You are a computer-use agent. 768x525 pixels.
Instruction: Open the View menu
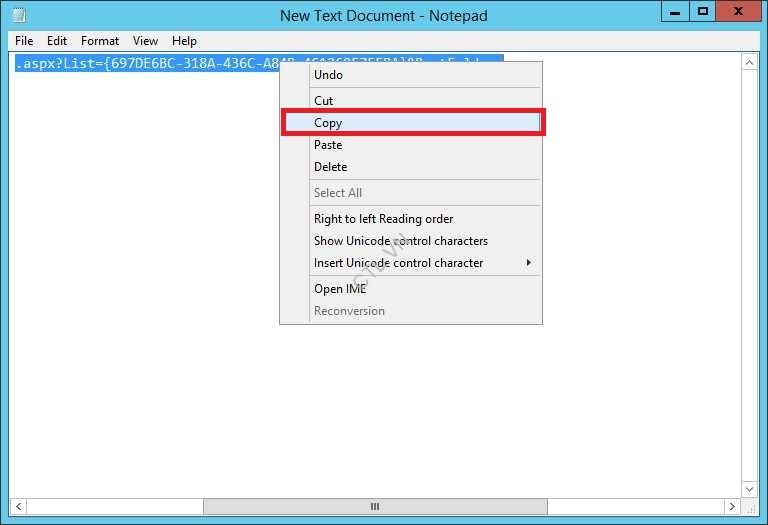tap(146, 41)
